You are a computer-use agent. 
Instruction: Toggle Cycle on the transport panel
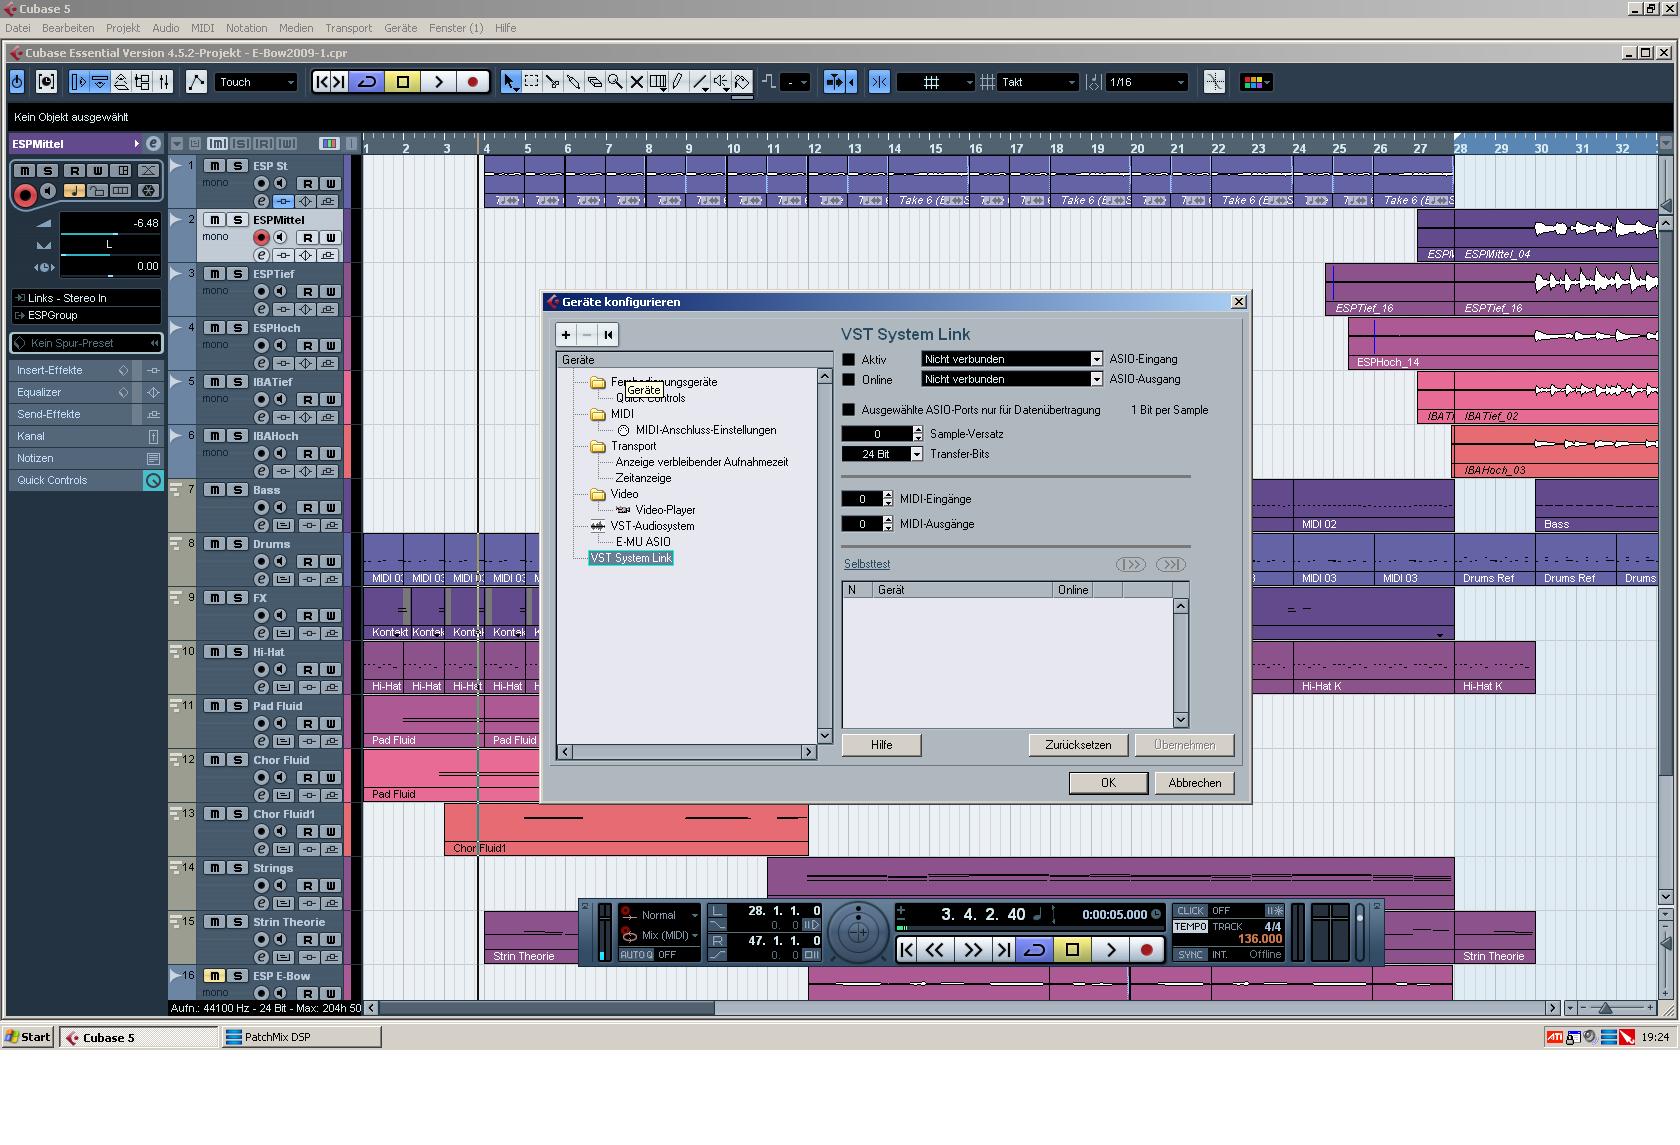tap(1035, 950)
